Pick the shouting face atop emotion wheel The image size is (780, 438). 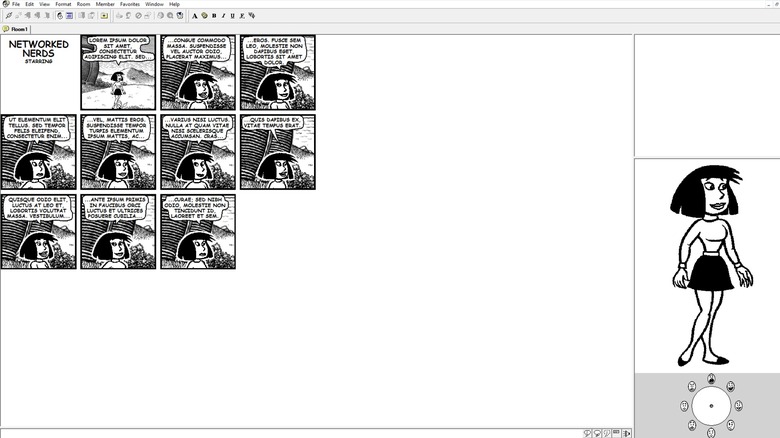tap(711, 379)
